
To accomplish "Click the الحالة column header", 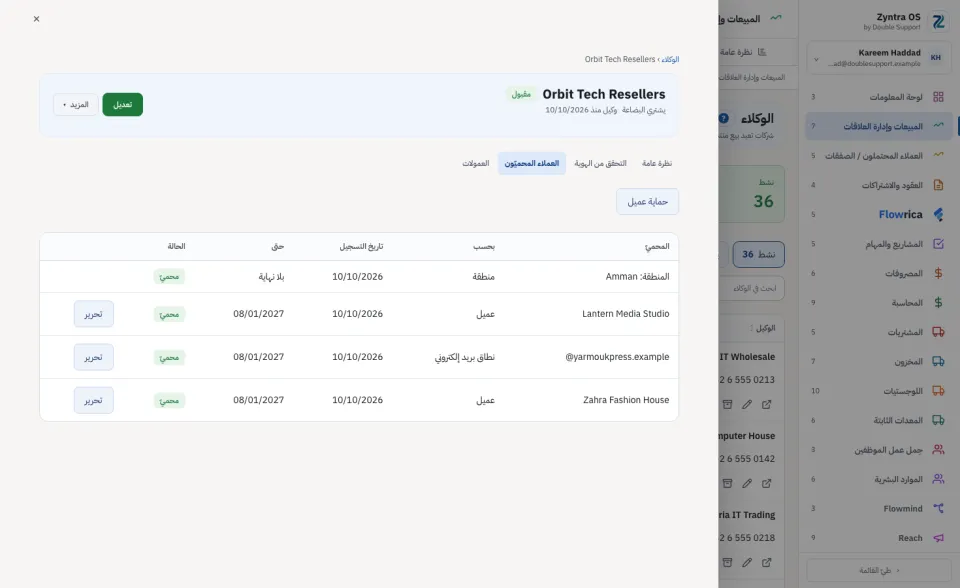I will [x=176, y=246].
